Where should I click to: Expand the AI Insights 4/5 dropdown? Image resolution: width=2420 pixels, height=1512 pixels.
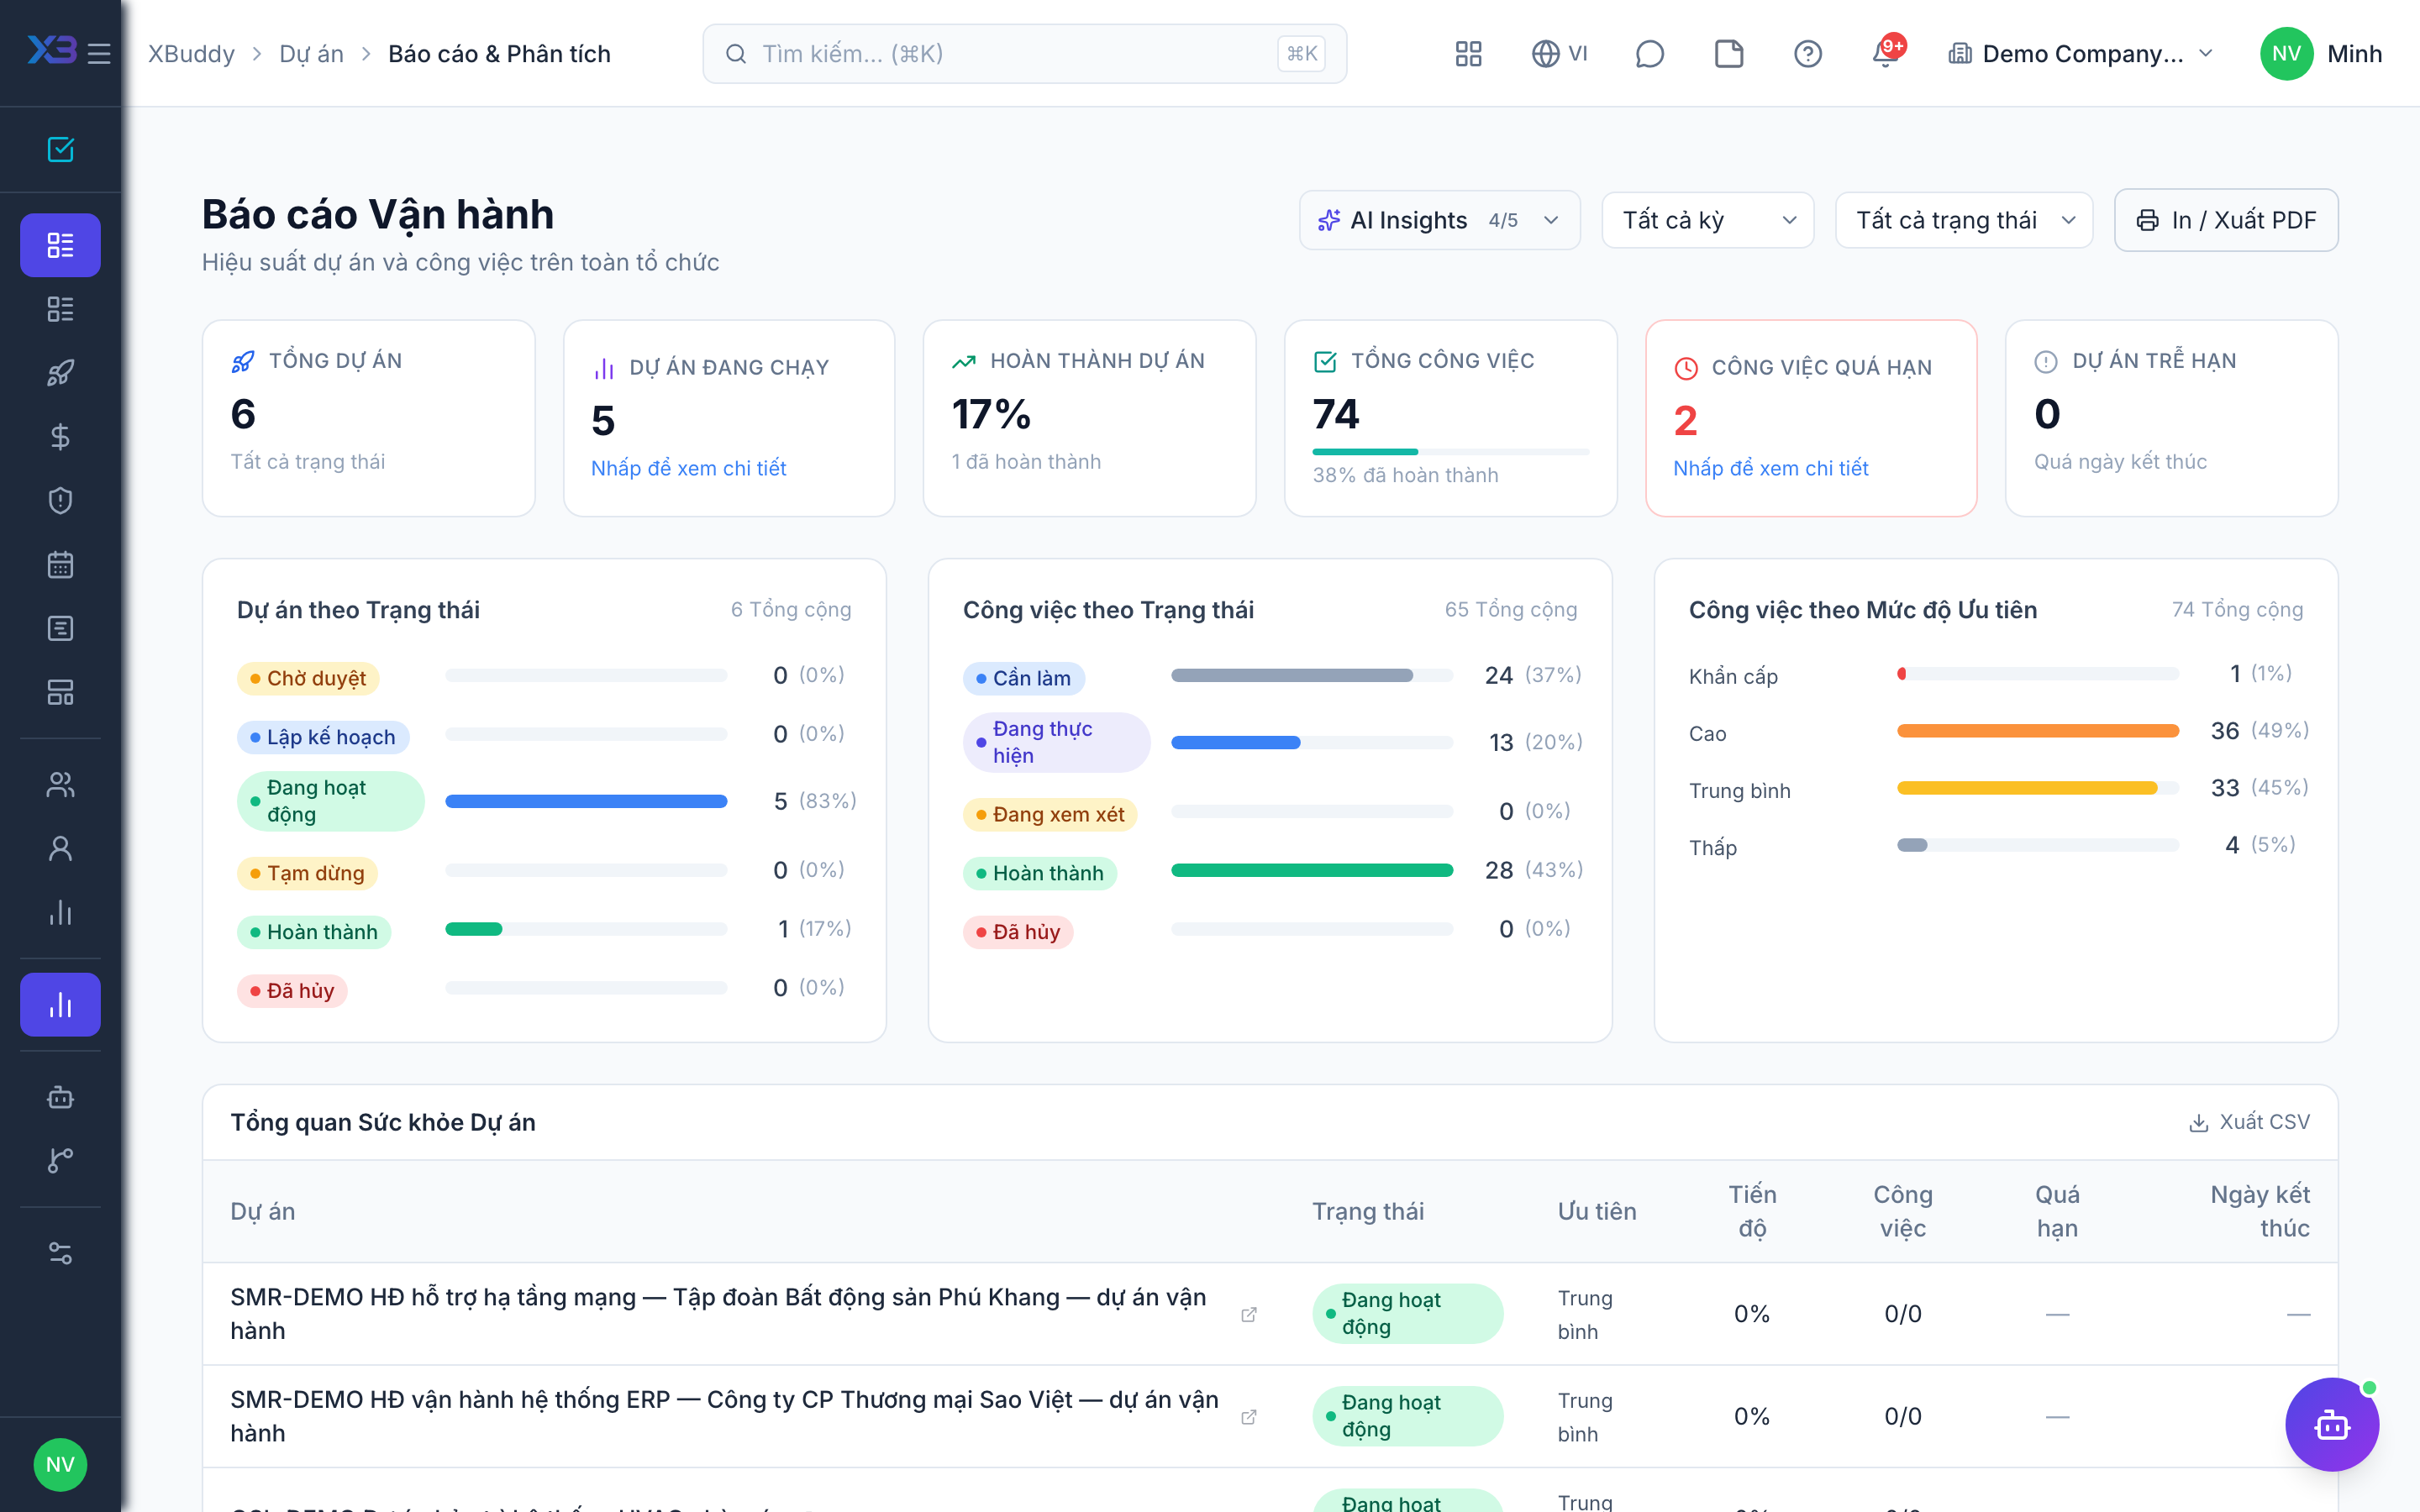pyautogui.click(x=1439, y=220)
